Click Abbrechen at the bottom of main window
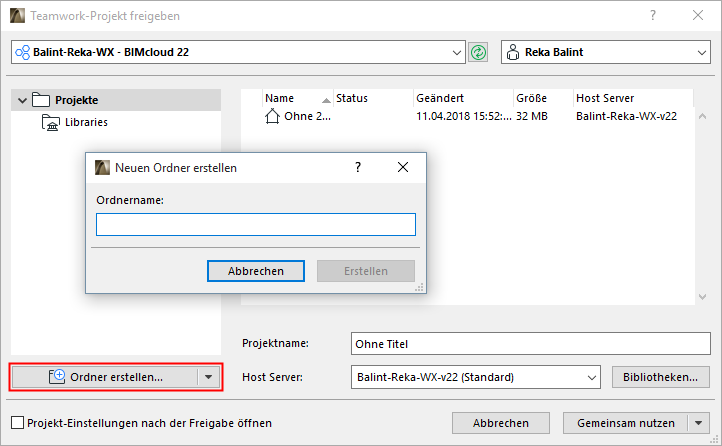722x446 pixels. point(501,423)
